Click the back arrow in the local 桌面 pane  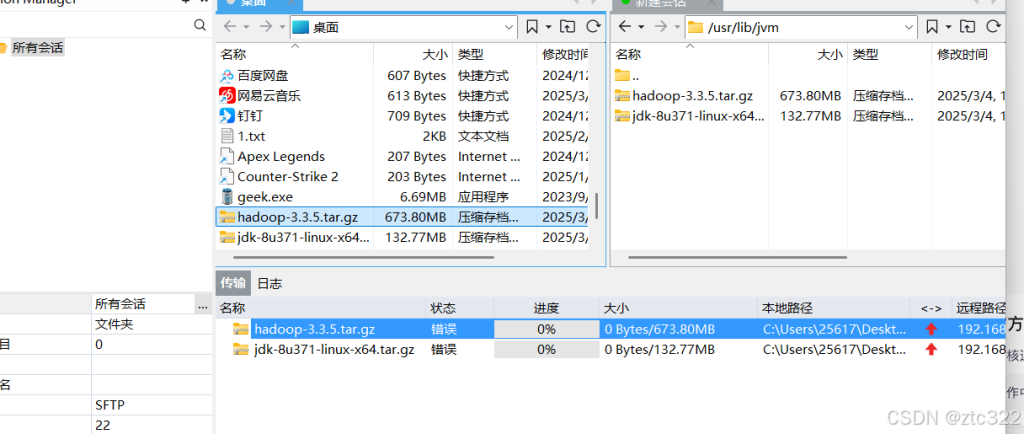point(230,27)
